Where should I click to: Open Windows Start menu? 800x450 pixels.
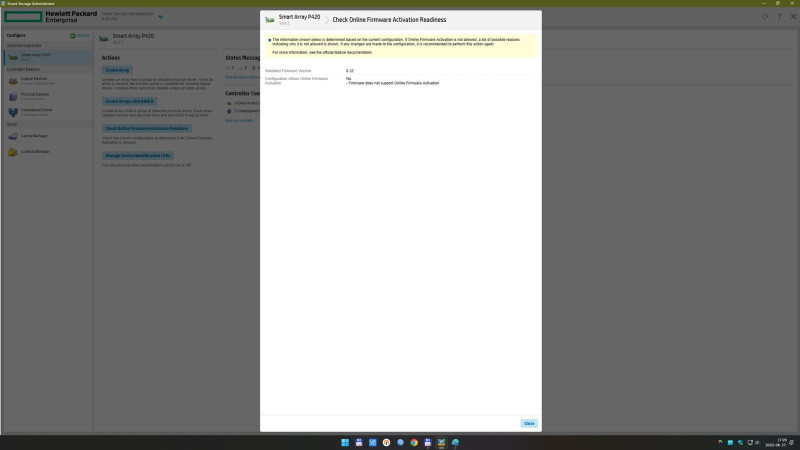click(345, 442)
